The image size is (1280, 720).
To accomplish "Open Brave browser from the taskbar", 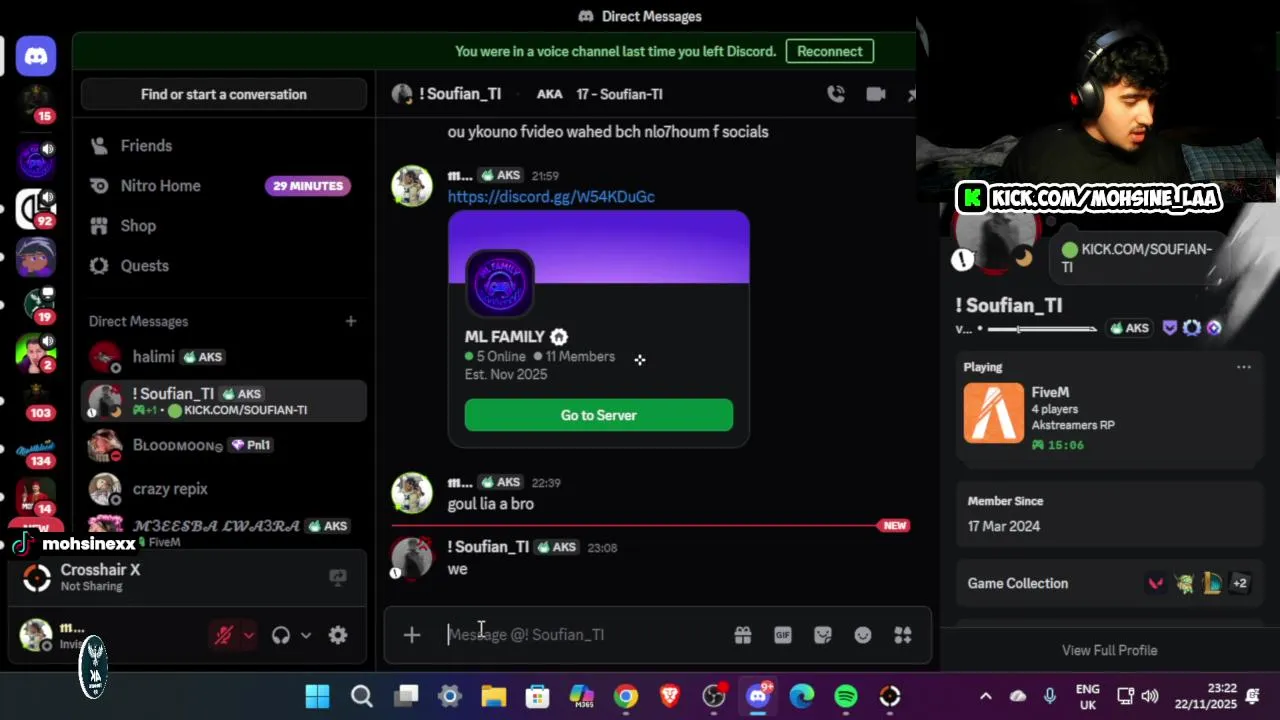I will coord(670,696).
